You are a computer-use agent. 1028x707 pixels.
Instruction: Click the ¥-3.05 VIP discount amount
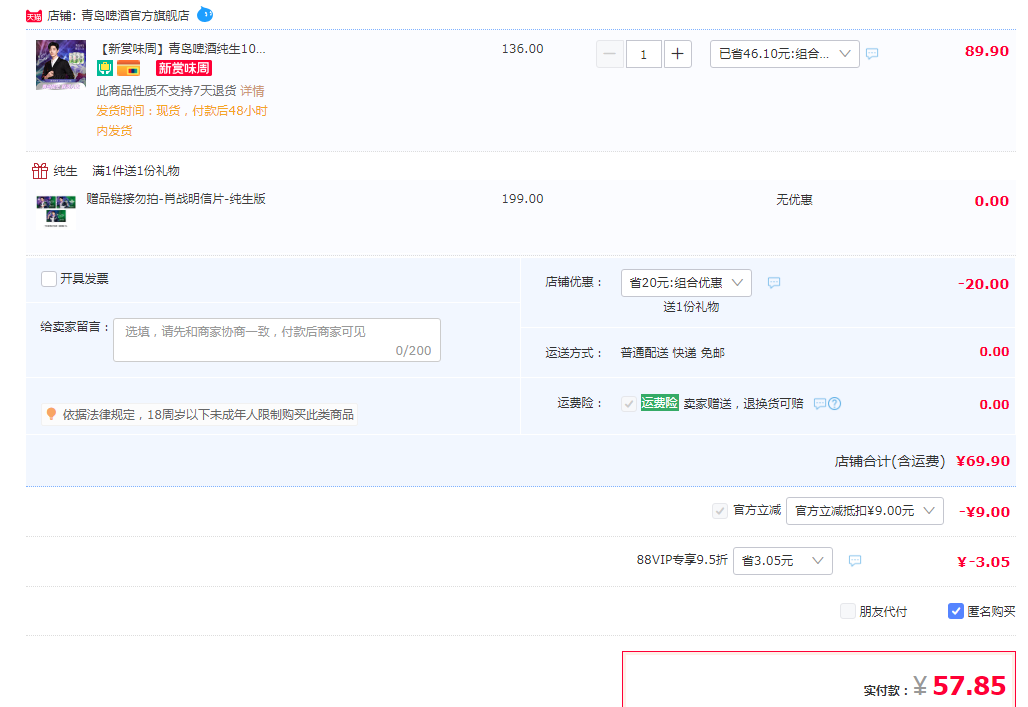pos(983,562)
